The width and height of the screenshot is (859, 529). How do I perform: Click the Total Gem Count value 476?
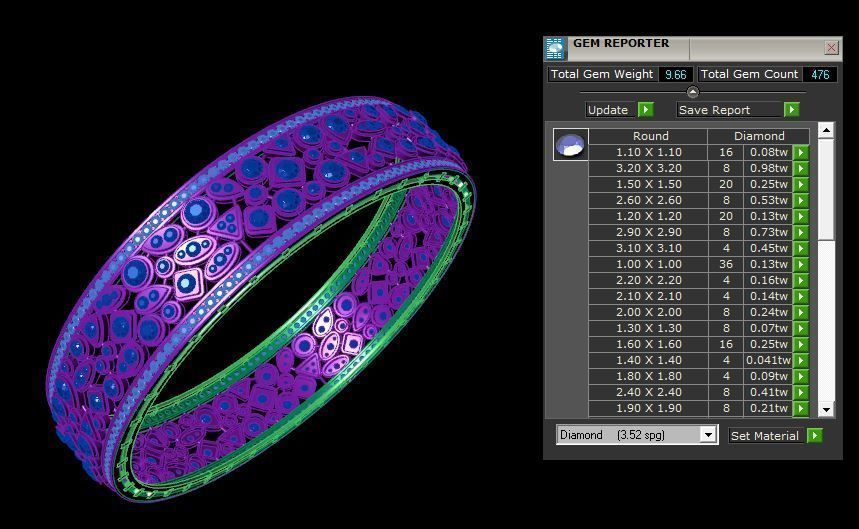tap(820, 74)
